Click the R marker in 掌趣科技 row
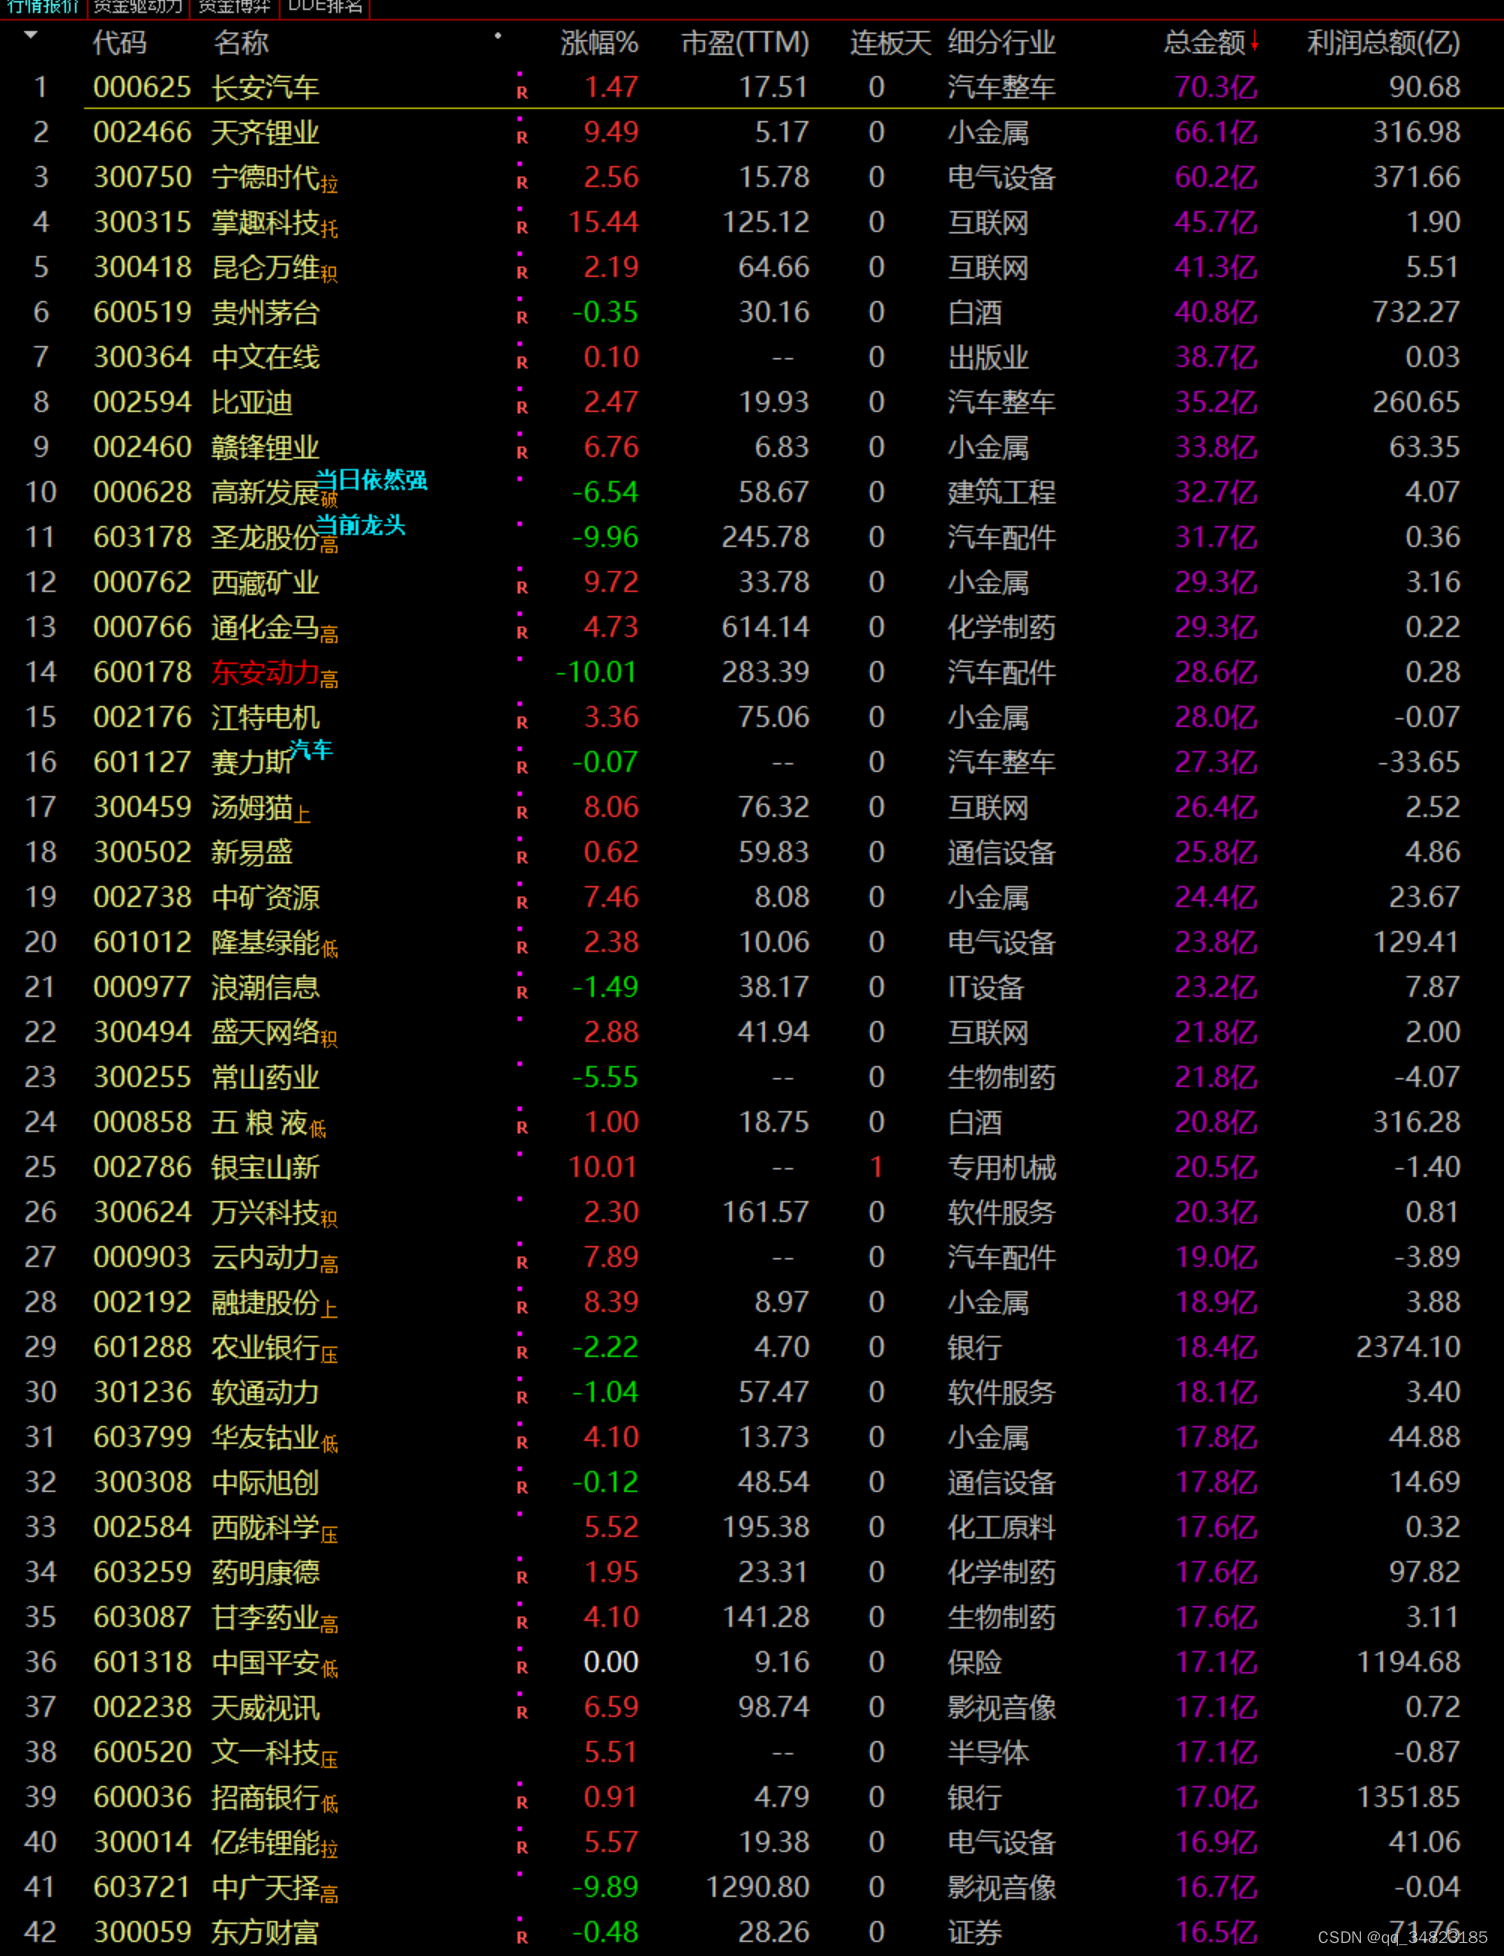Image resolution: width=1504 pixels, height=1956 pixels. pos(522,227)
